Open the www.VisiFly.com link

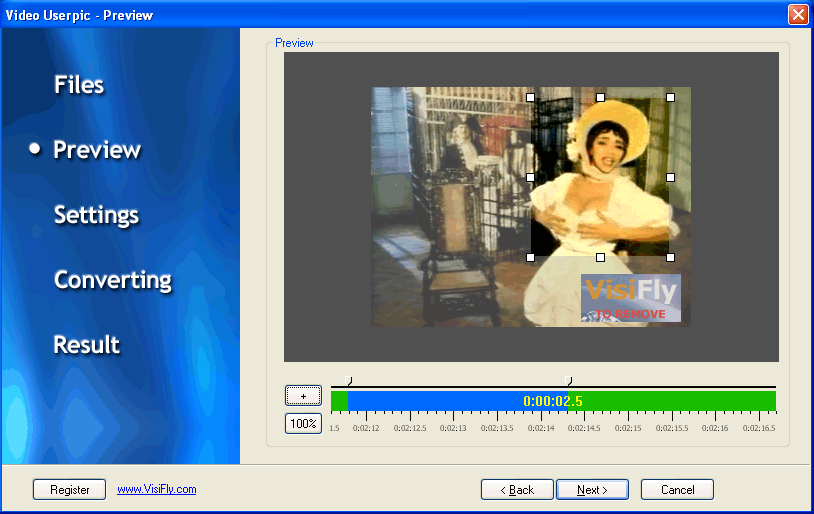(x=156, y=490)
